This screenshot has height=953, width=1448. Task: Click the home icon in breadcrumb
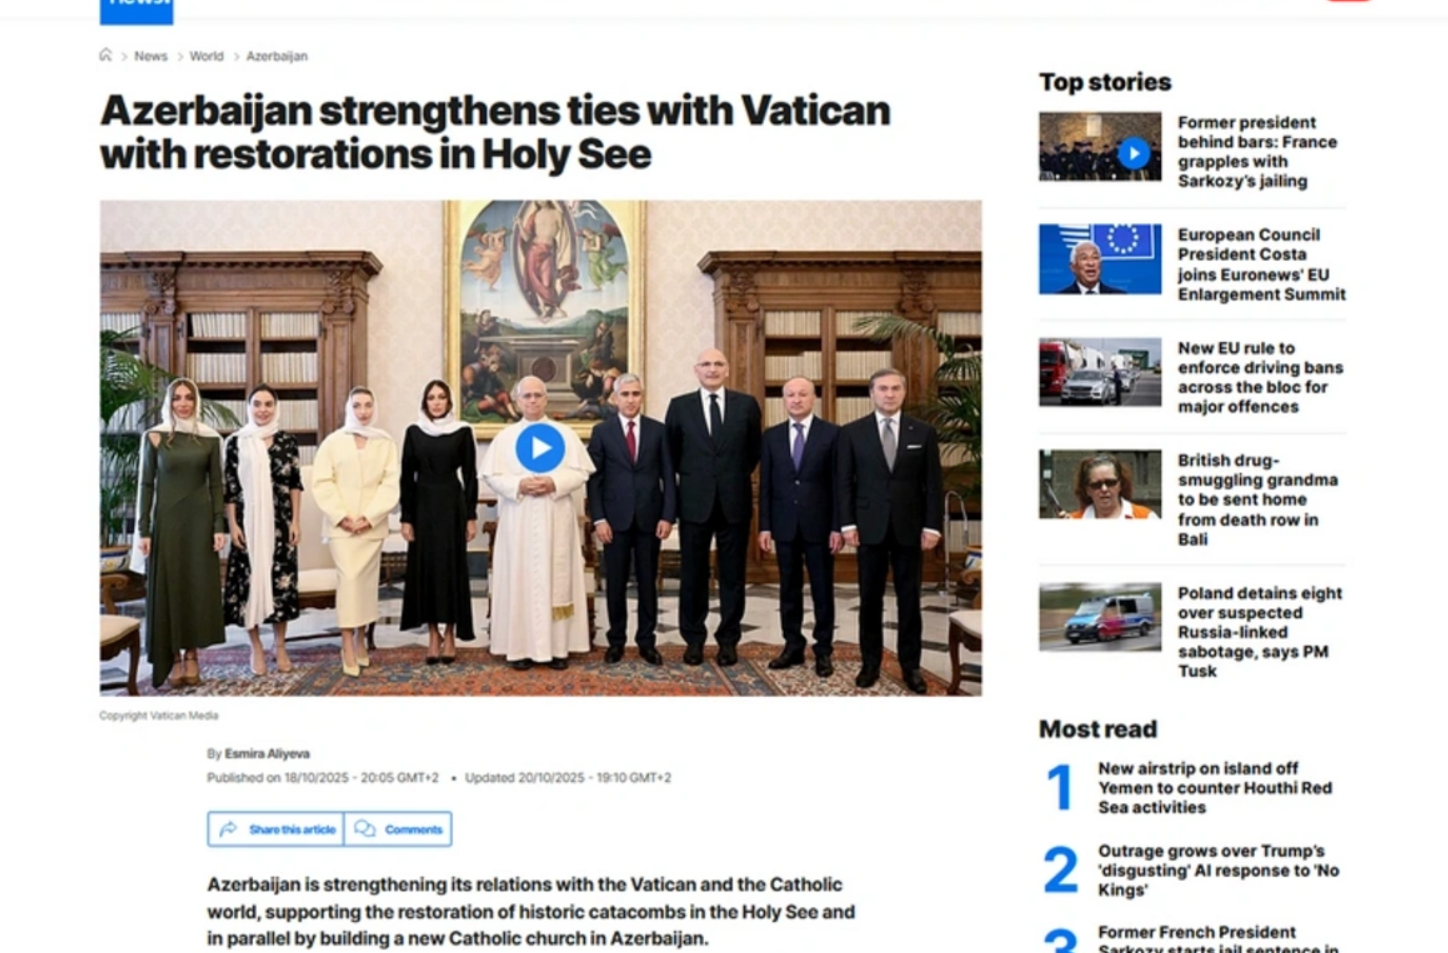tap(105, 55)
